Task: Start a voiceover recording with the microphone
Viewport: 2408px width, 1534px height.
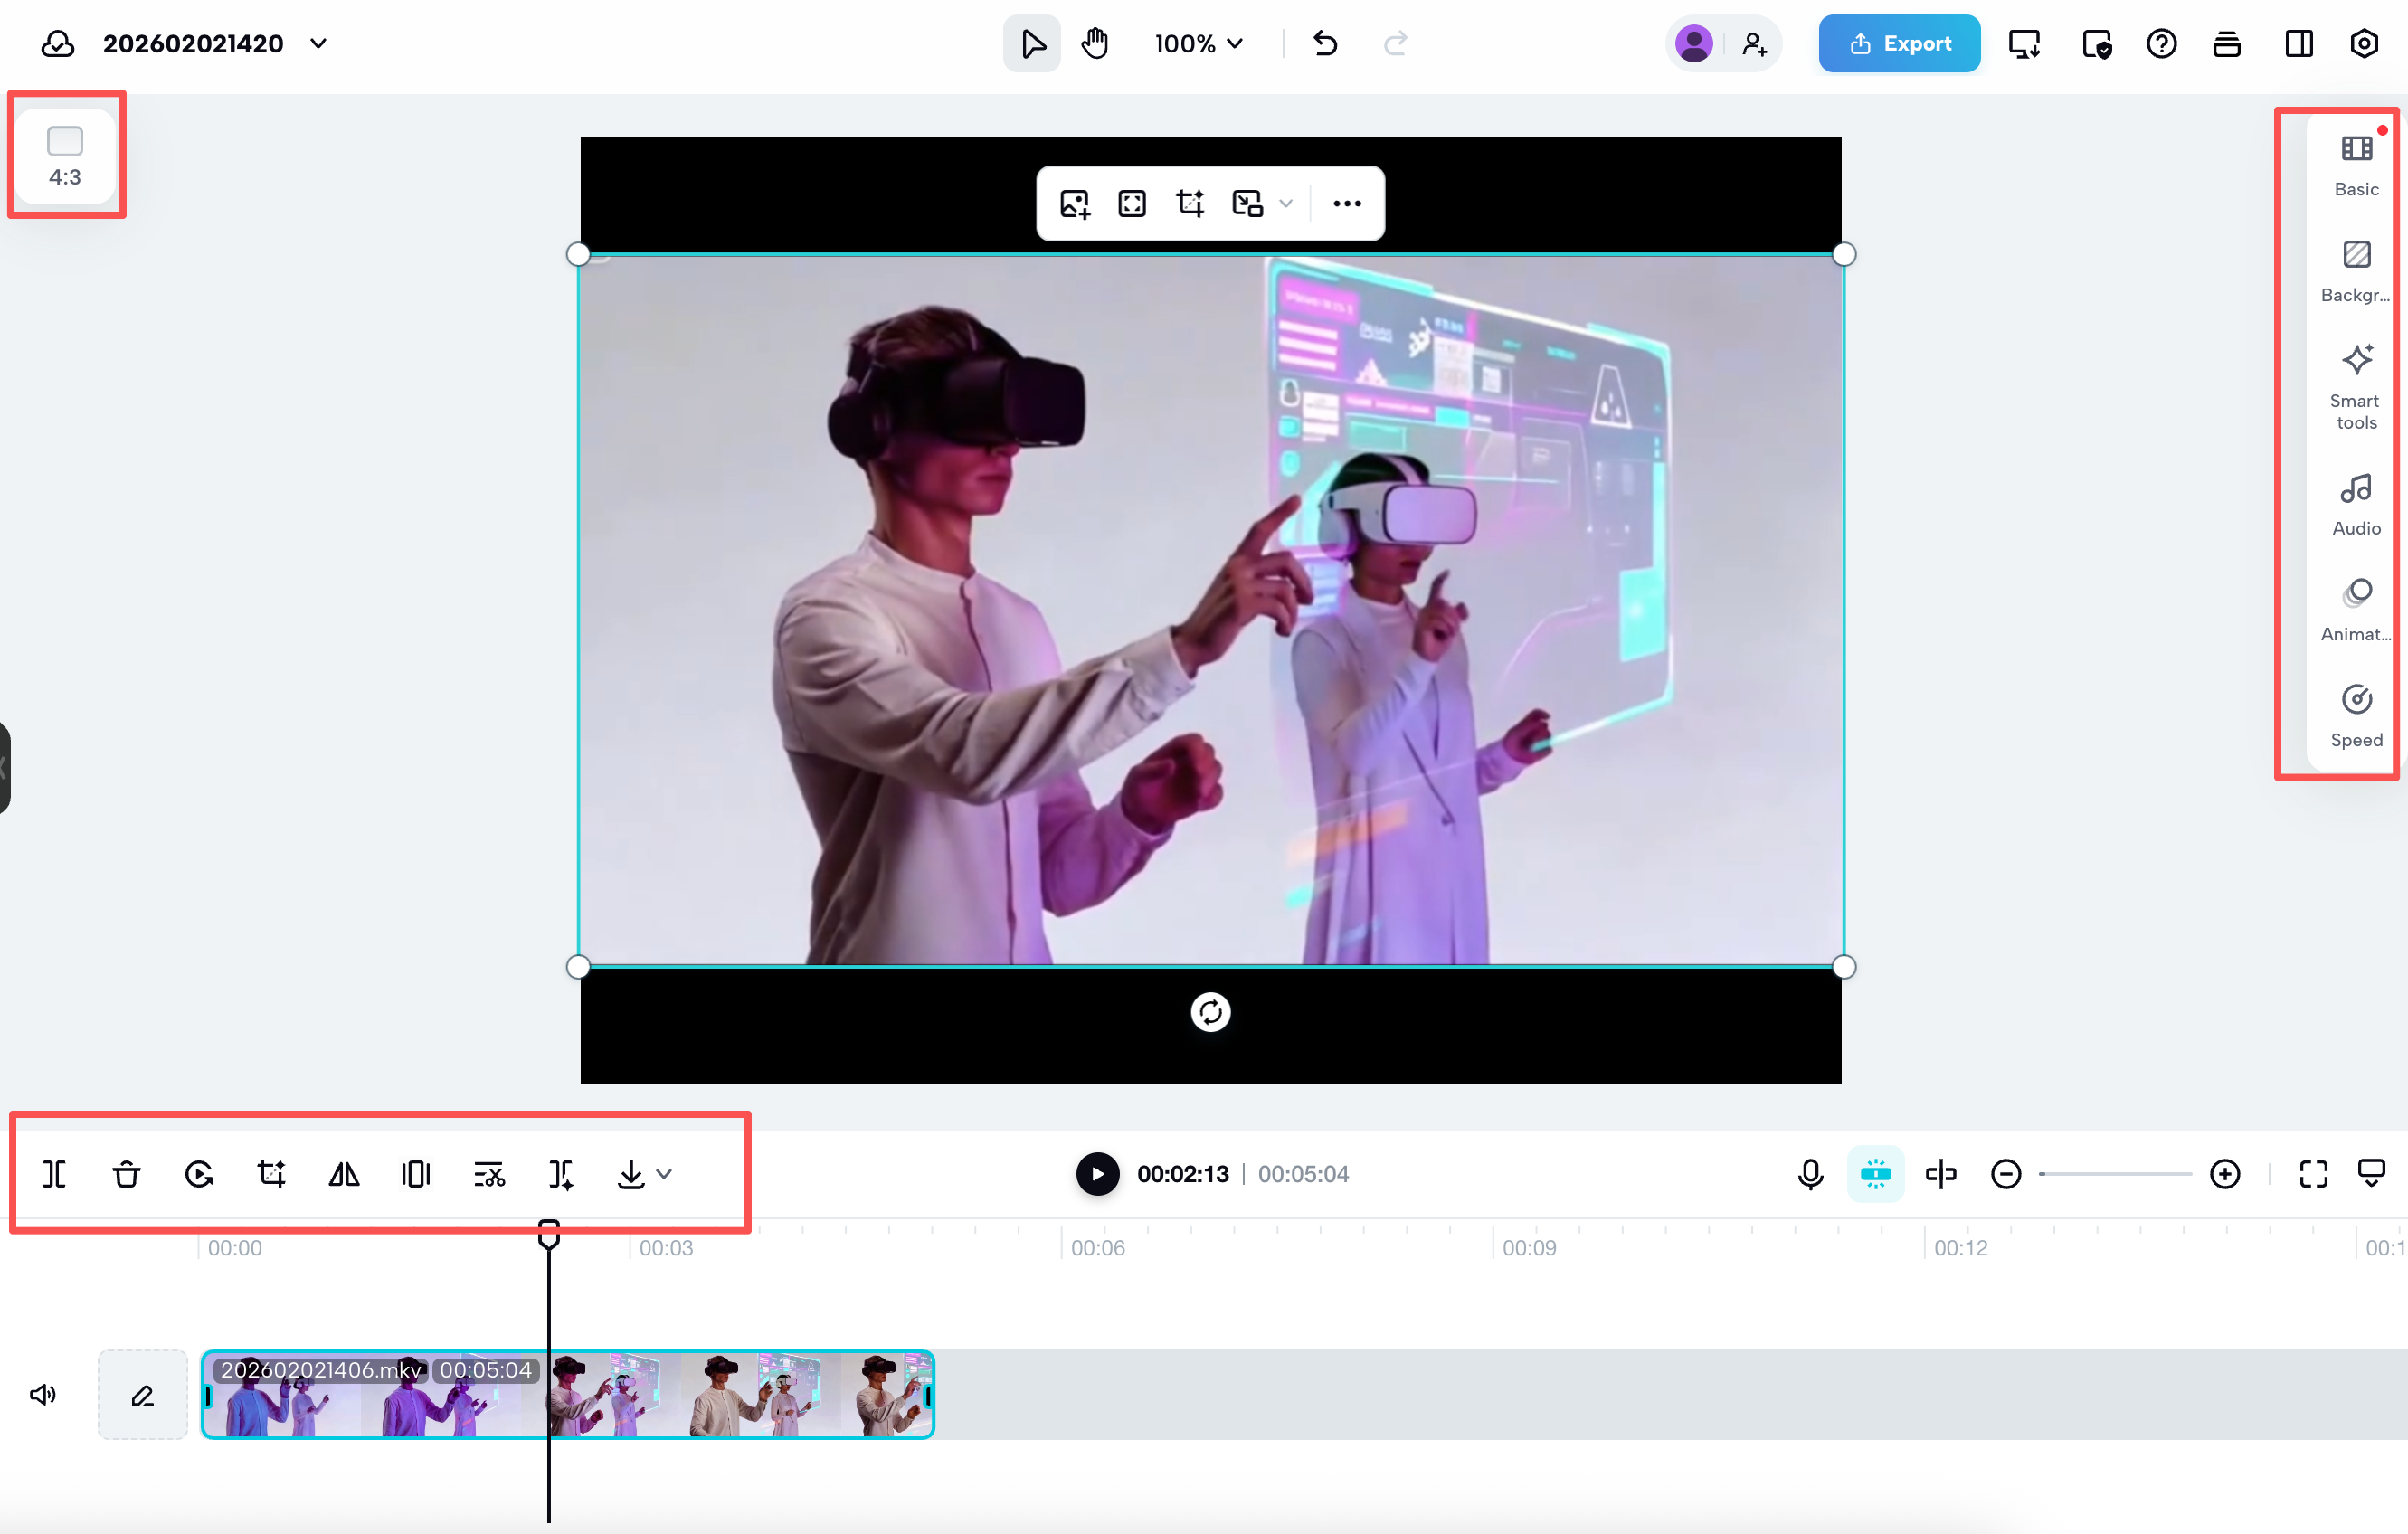Action: [x=1810, y=1175]
